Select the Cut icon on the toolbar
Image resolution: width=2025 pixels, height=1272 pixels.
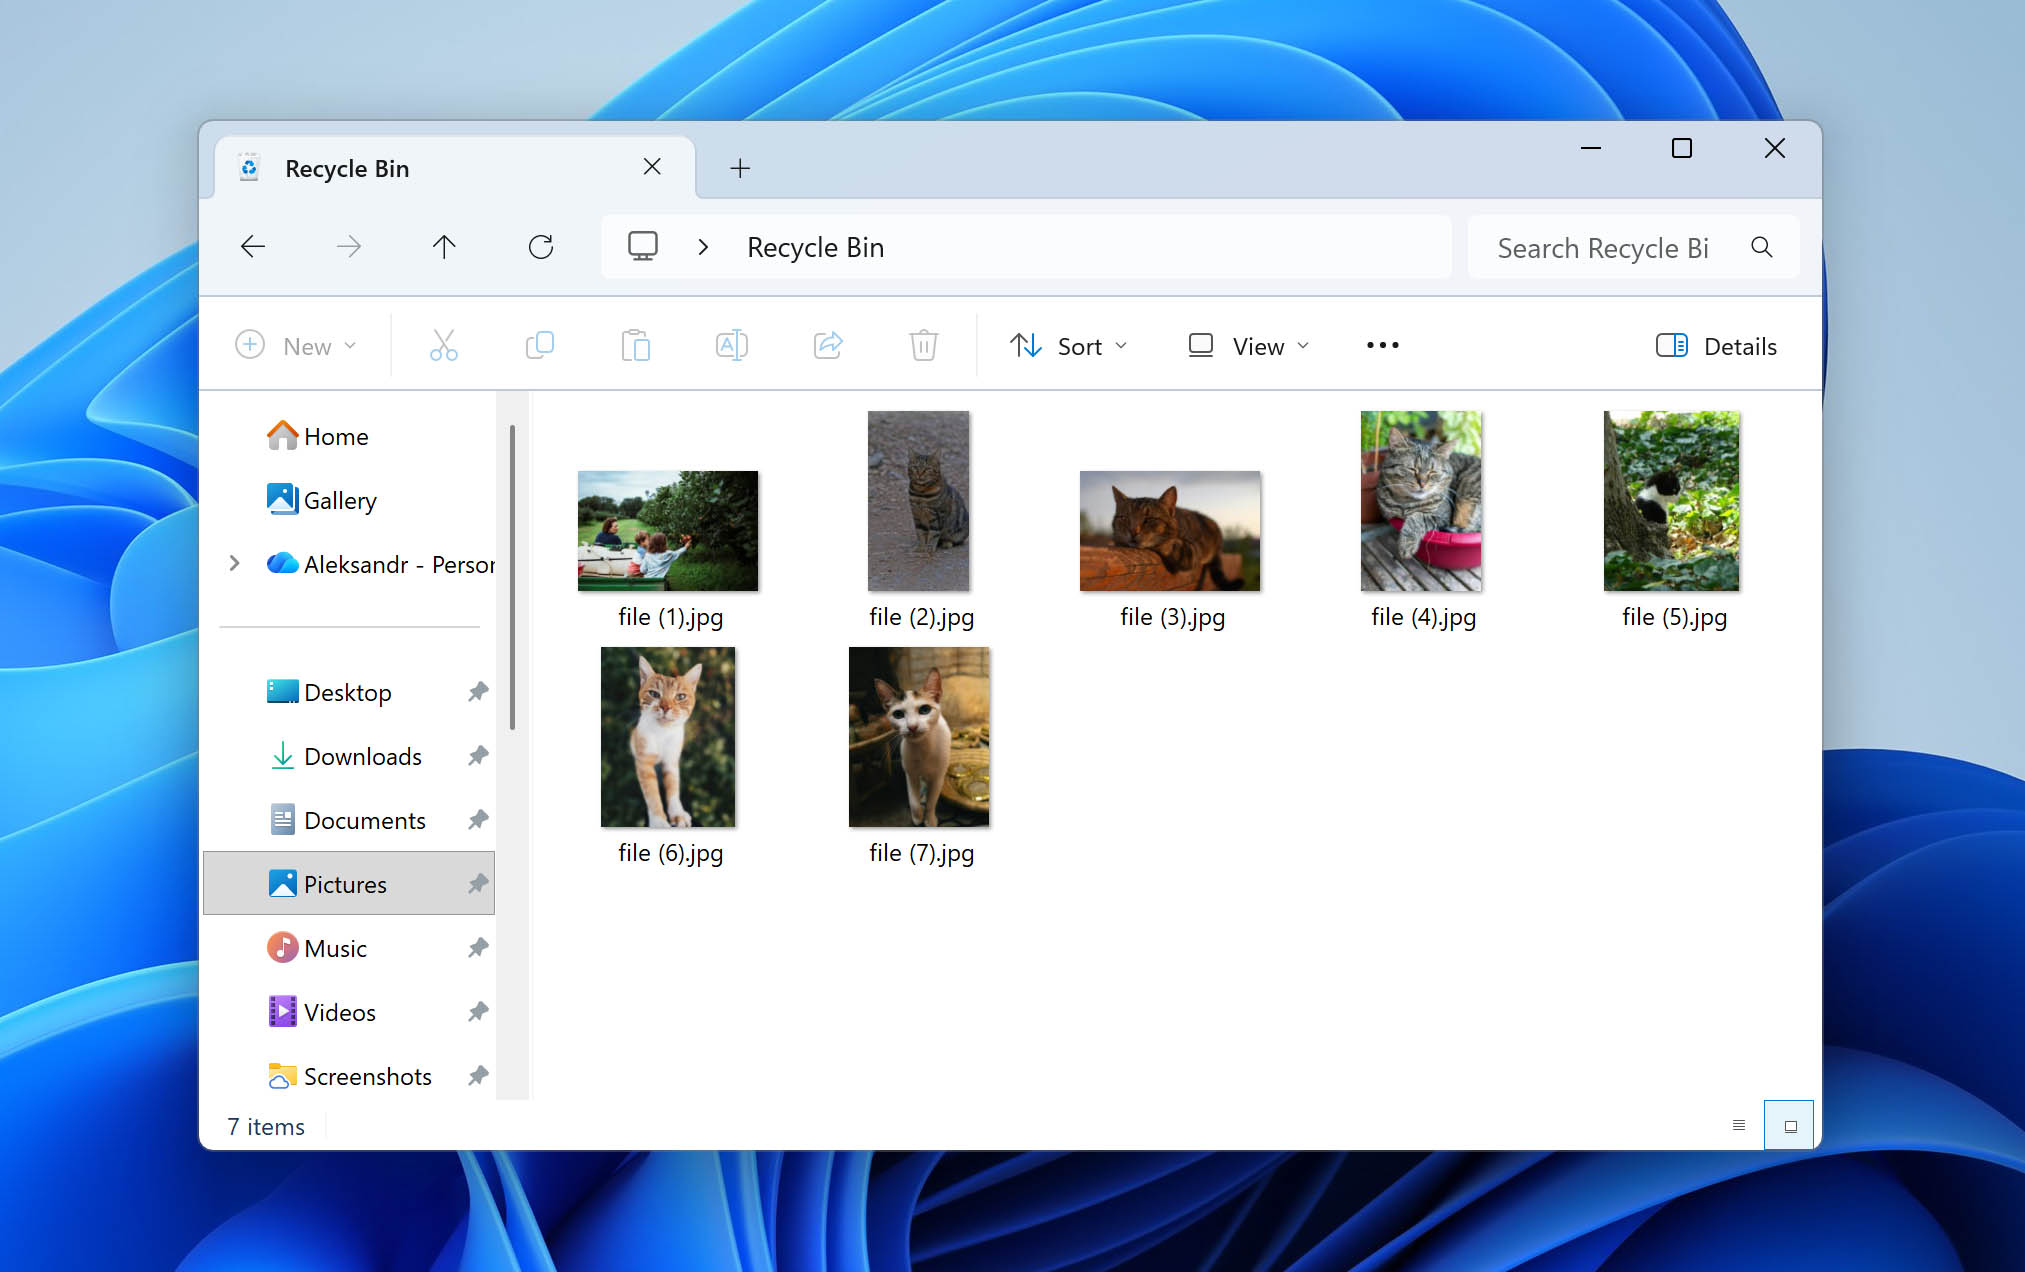click(x=443, y=345)
